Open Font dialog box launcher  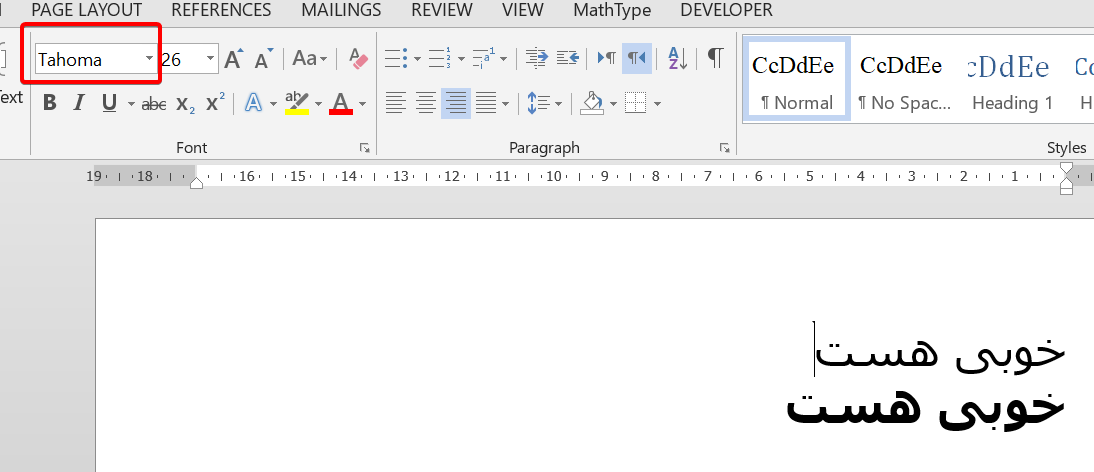[x=365, y=147]
